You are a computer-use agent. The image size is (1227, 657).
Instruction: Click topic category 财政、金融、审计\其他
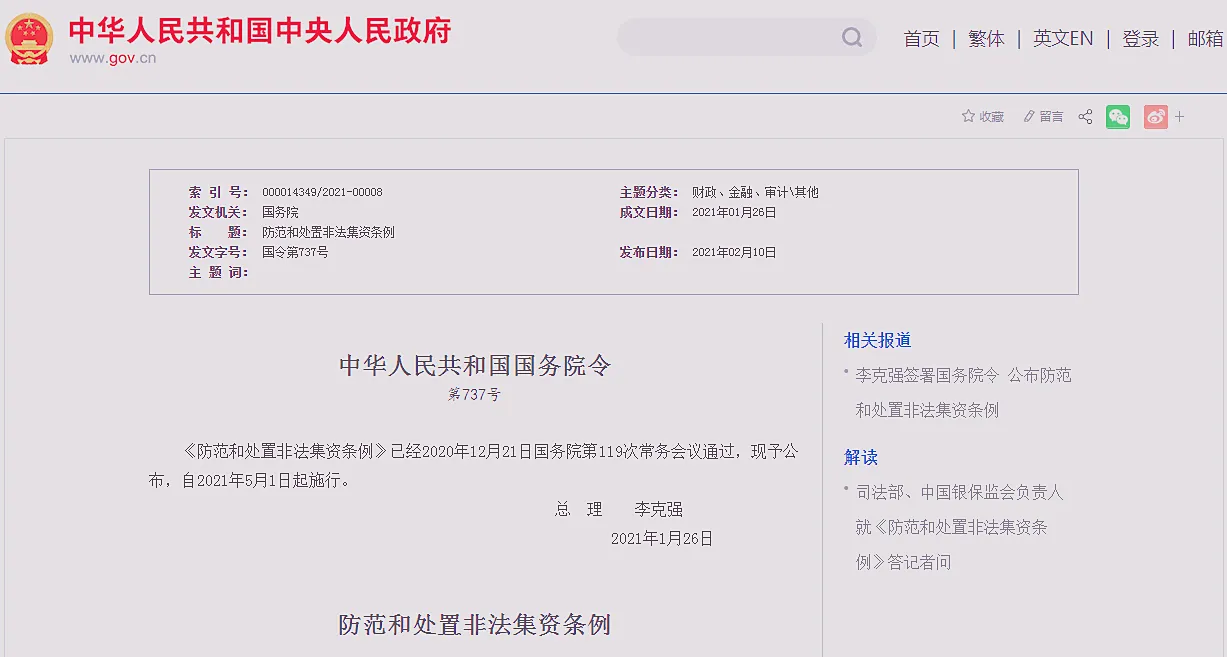pos(755,192)
